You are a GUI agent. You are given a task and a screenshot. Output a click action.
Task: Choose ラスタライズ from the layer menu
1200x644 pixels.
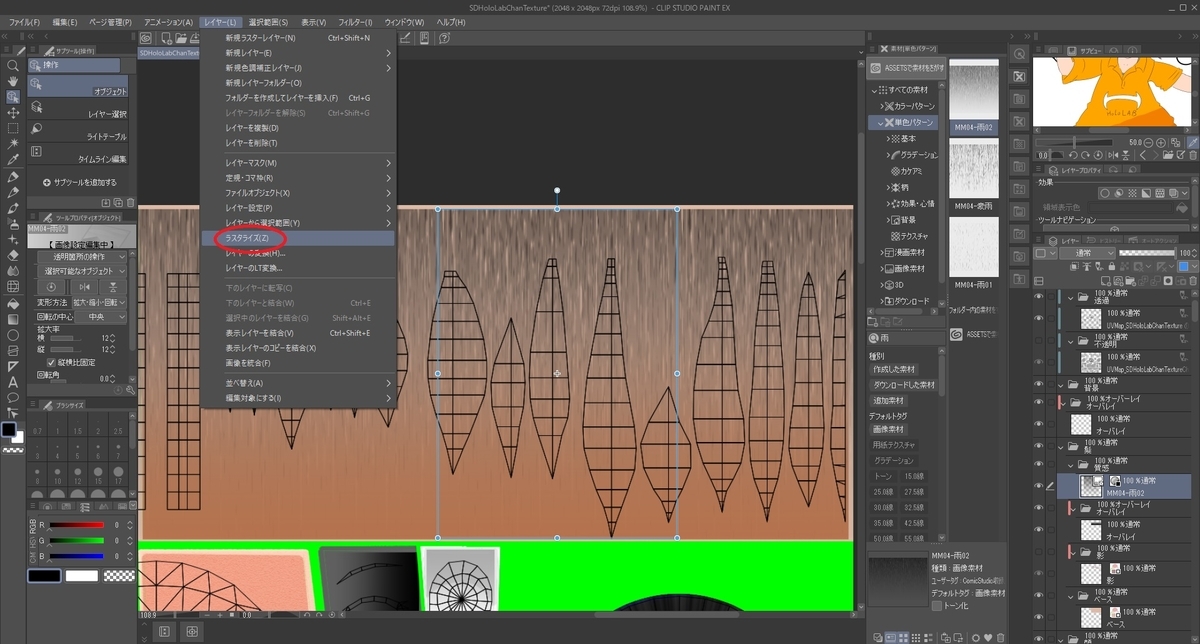[x=246, y=239]
